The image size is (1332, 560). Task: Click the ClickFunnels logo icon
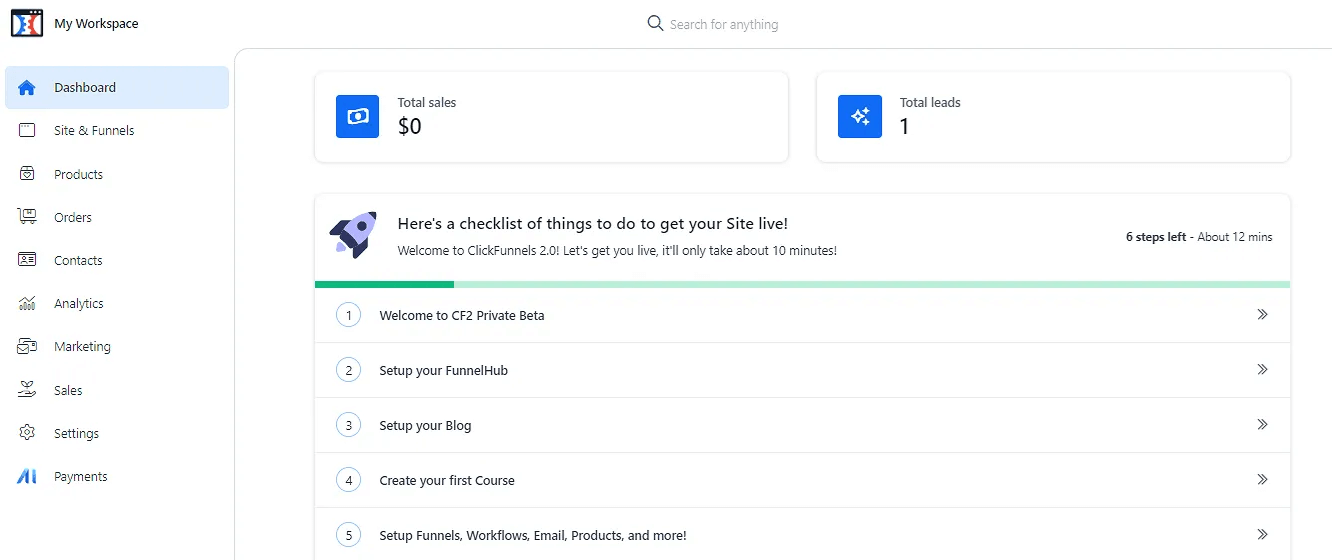pyautogui.click(x=27, y=23)
